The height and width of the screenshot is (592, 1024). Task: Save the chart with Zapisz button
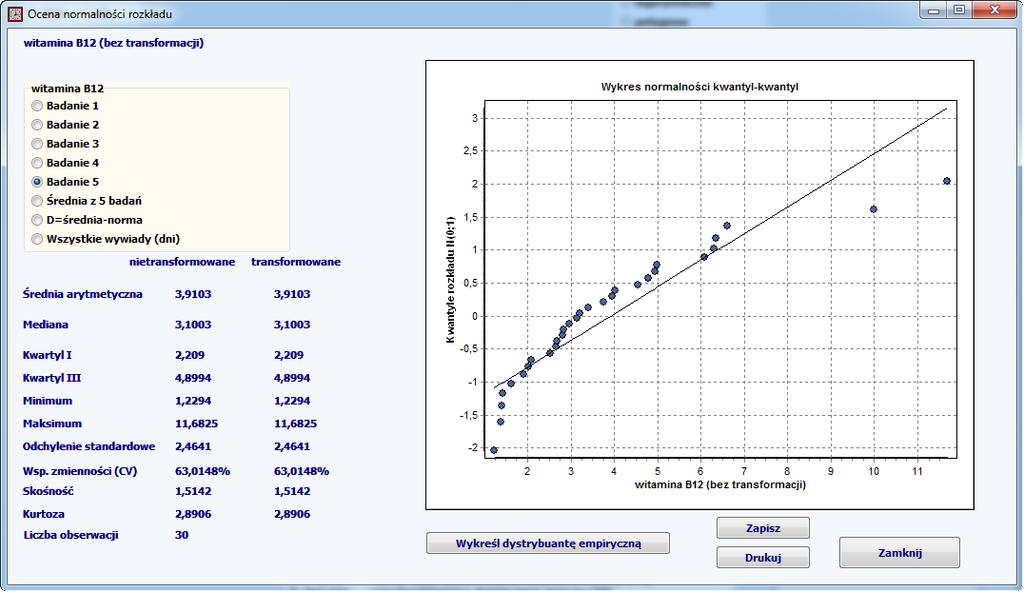tap(763, 528)
